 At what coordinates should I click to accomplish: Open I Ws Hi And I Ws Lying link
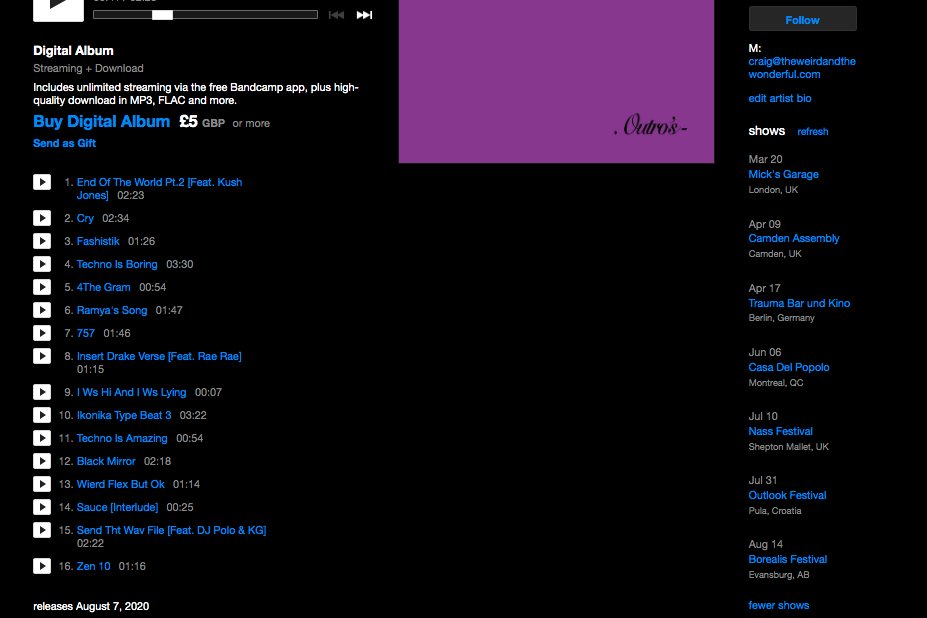coord(131,392)
